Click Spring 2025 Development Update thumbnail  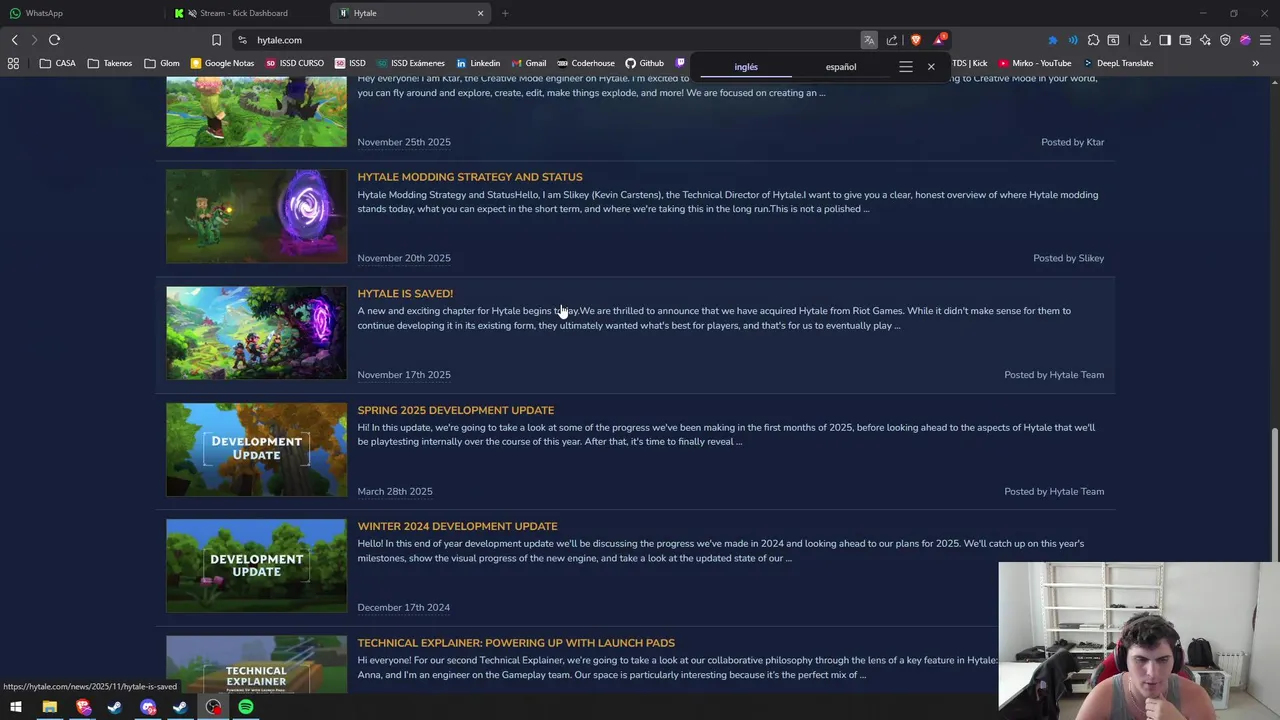pyautogui.click(x=256, y=450)
